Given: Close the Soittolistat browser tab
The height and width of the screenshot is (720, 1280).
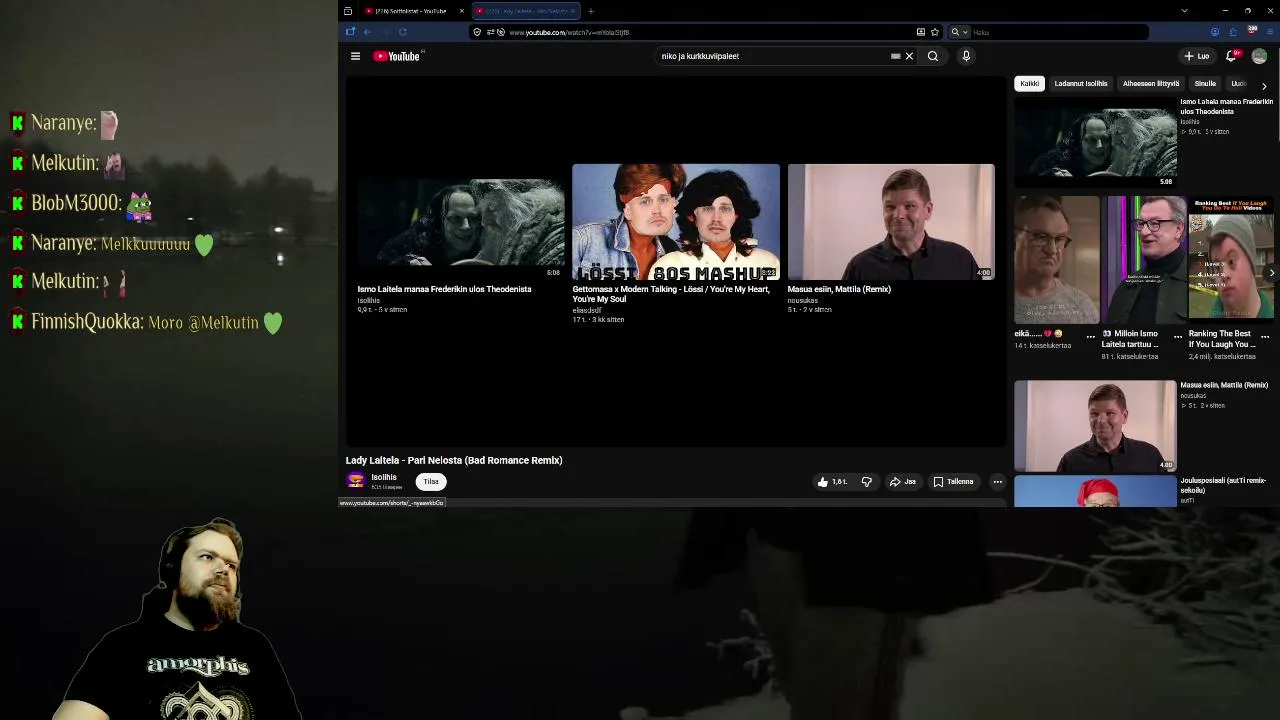Looking at the screenshot, I should [462, 11].
